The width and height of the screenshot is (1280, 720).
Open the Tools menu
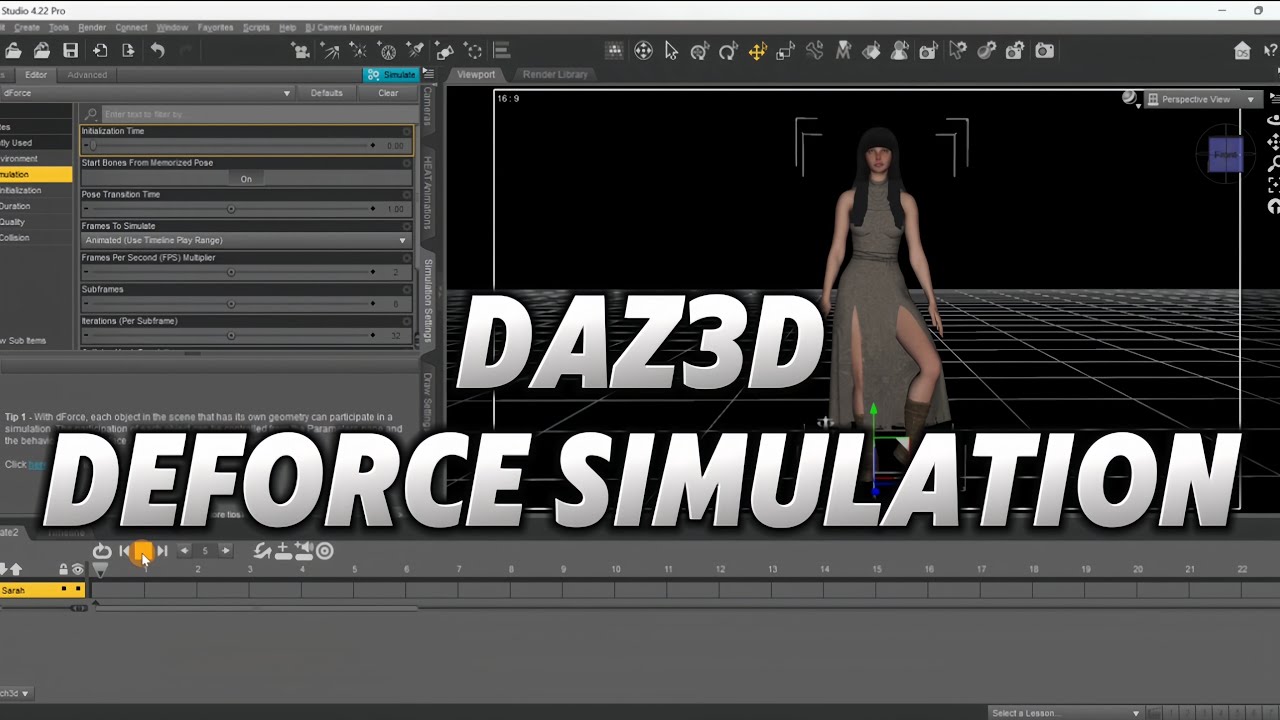pos(59,27)
